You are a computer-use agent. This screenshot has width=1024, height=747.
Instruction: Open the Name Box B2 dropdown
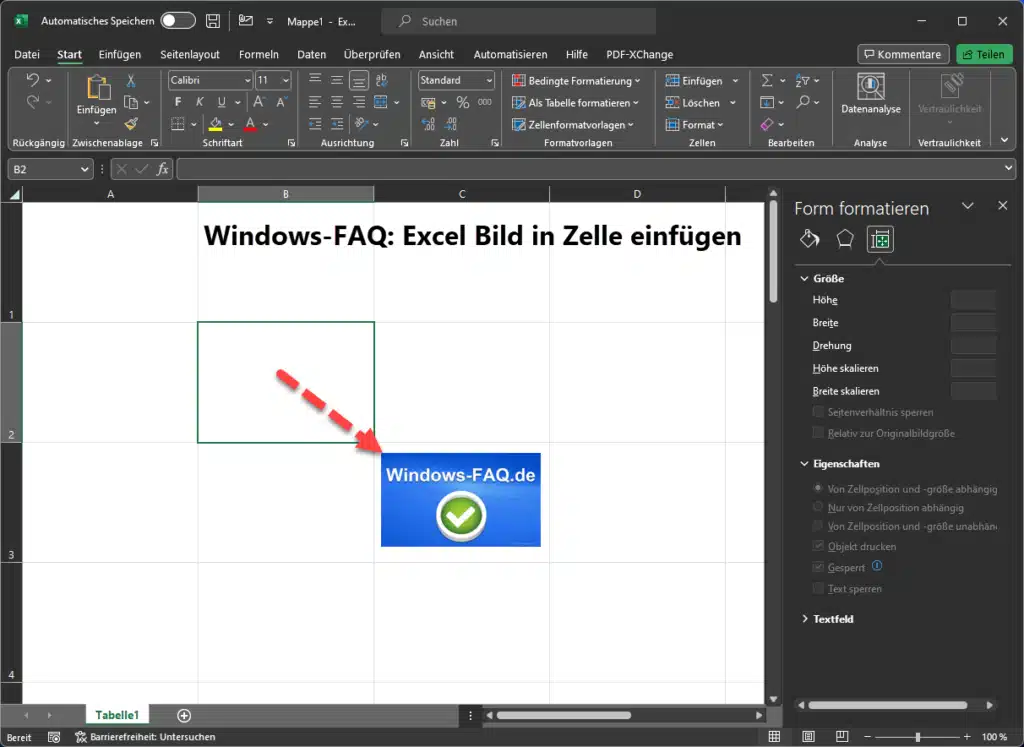pyautogui.click(x=84, y=169)
